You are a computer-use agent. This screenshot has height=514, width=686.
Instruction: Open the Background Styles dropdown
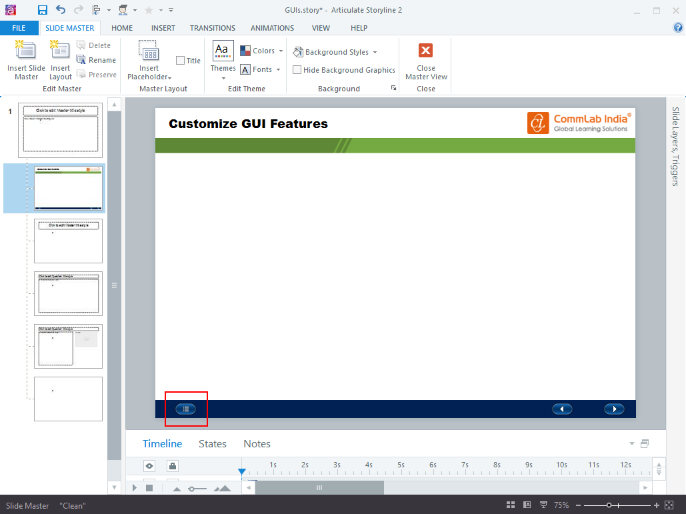[x=336, y=52]
